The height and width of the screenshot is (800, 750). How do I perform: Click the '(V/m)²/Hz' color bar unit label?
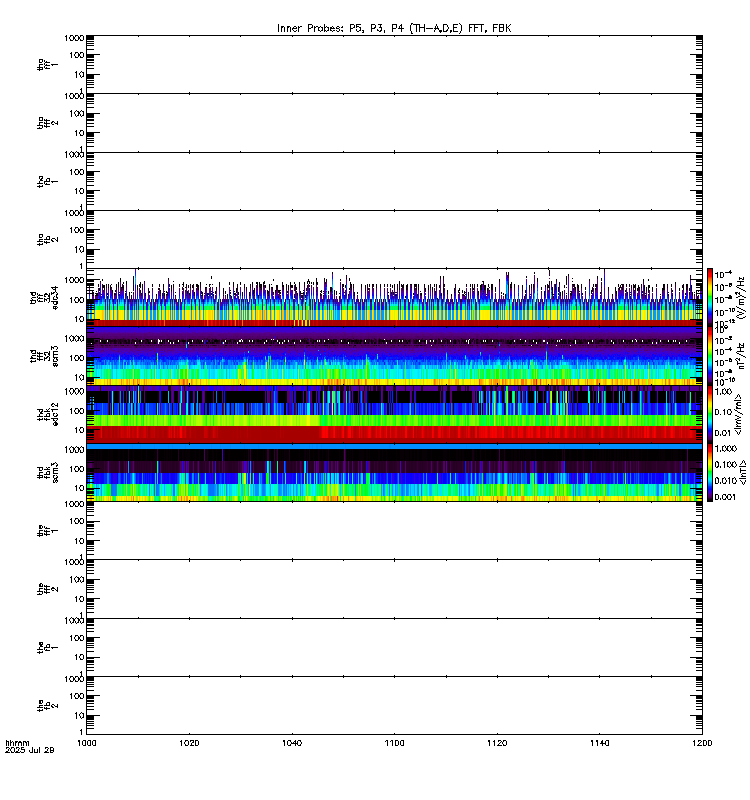coord(741,297)
